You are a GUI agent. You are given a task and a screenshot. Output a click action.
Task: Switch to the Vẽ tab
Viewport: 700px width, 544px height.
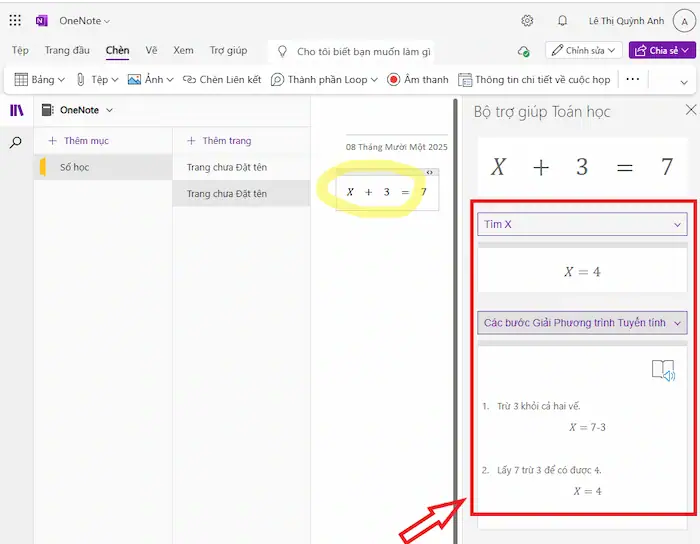[x=151, y=50]
